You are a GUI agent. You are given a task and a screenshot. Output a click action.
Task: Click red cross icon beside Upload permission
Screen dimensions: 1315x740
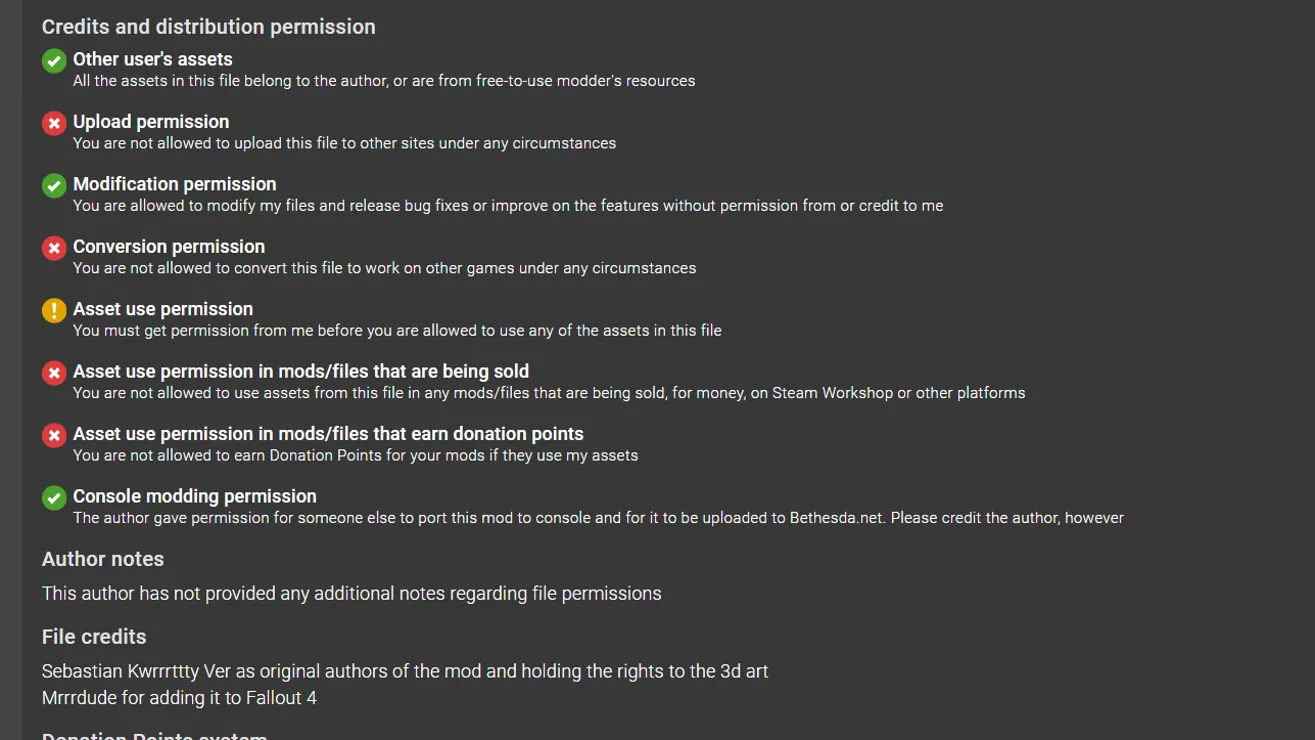(x=54, y=123)
